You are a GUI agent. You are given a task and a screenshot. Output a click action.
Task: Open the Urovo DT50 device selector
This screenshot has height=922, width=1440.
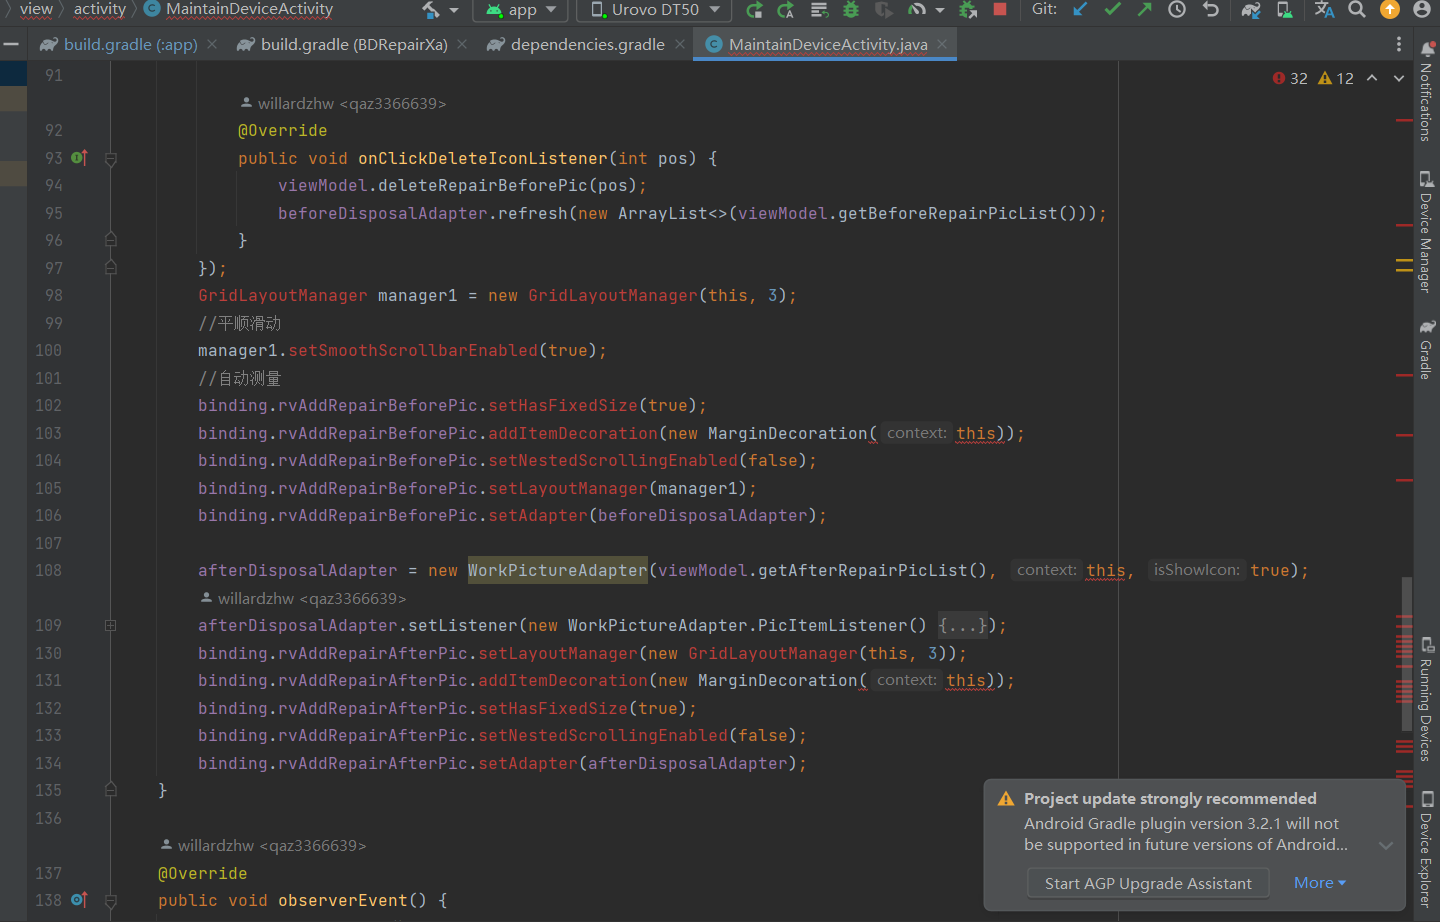coord(655,10)
